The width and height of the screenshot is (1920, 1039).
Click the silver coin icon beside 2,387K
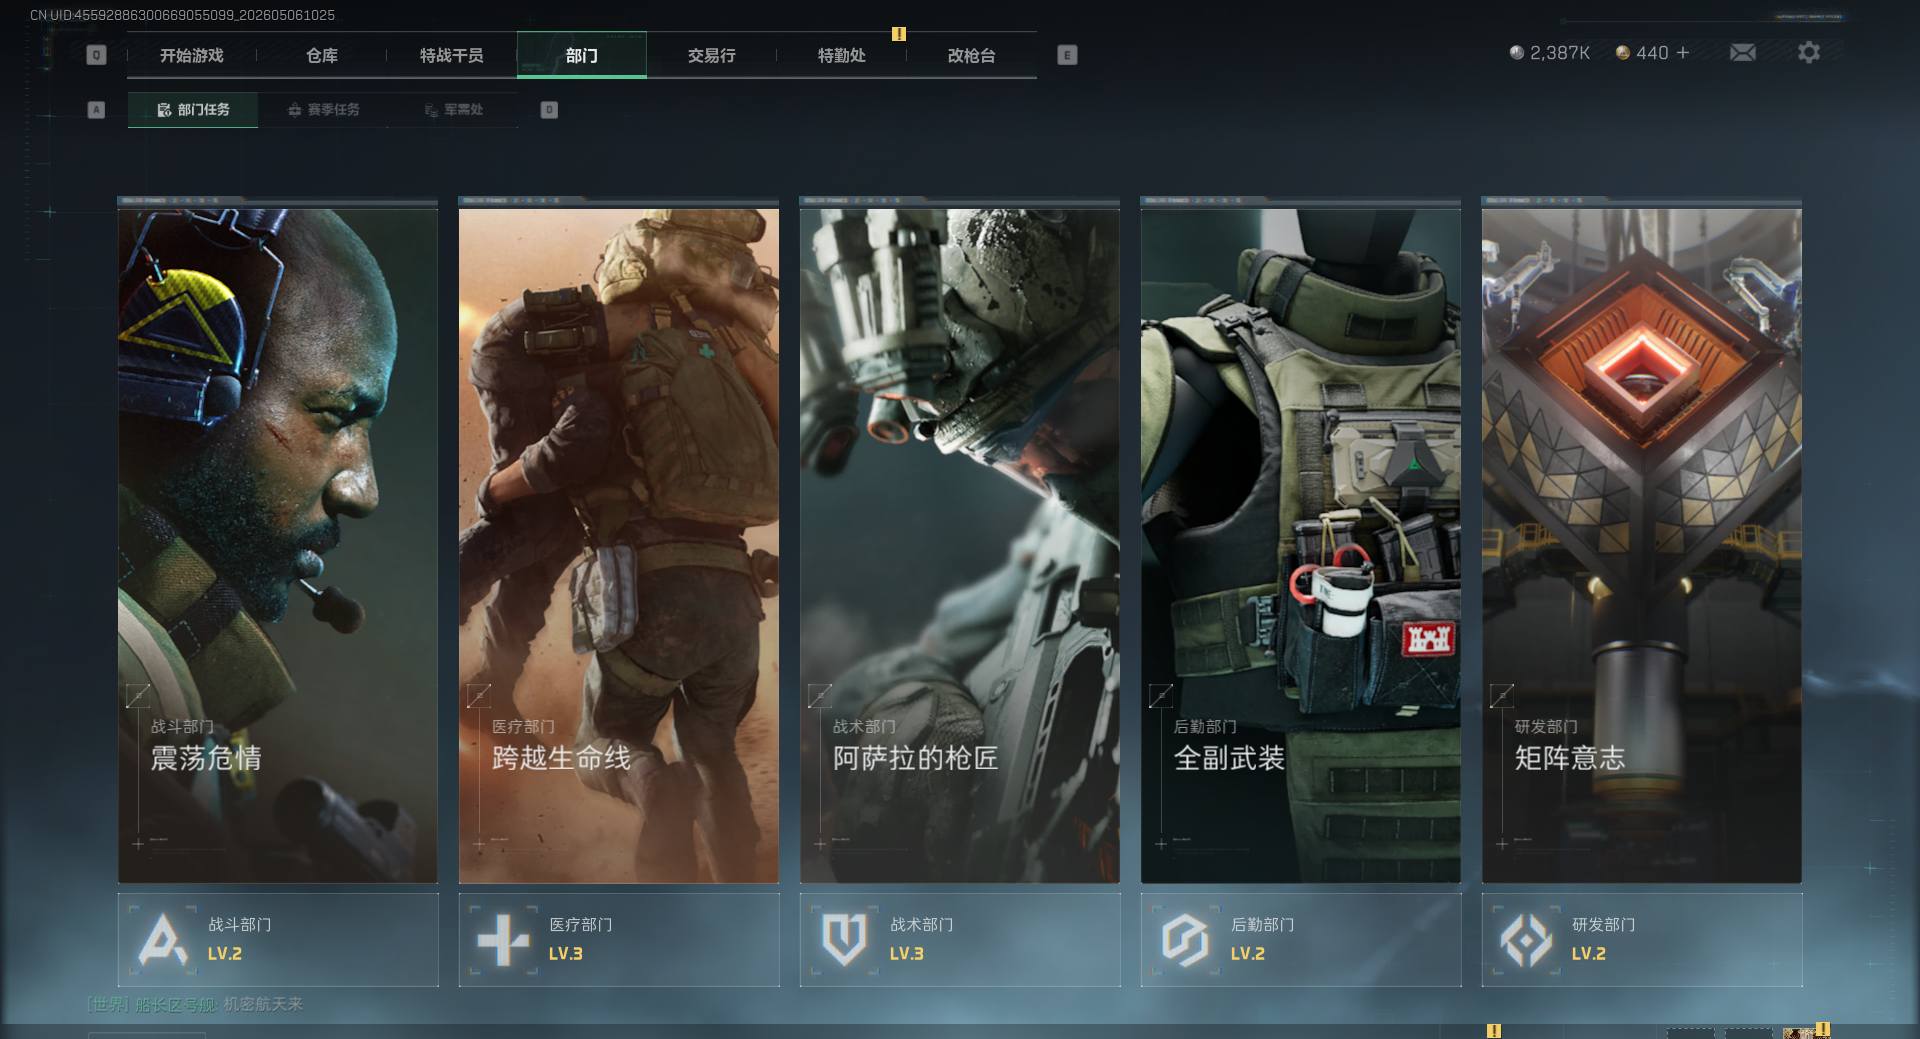click(1517, 52)
